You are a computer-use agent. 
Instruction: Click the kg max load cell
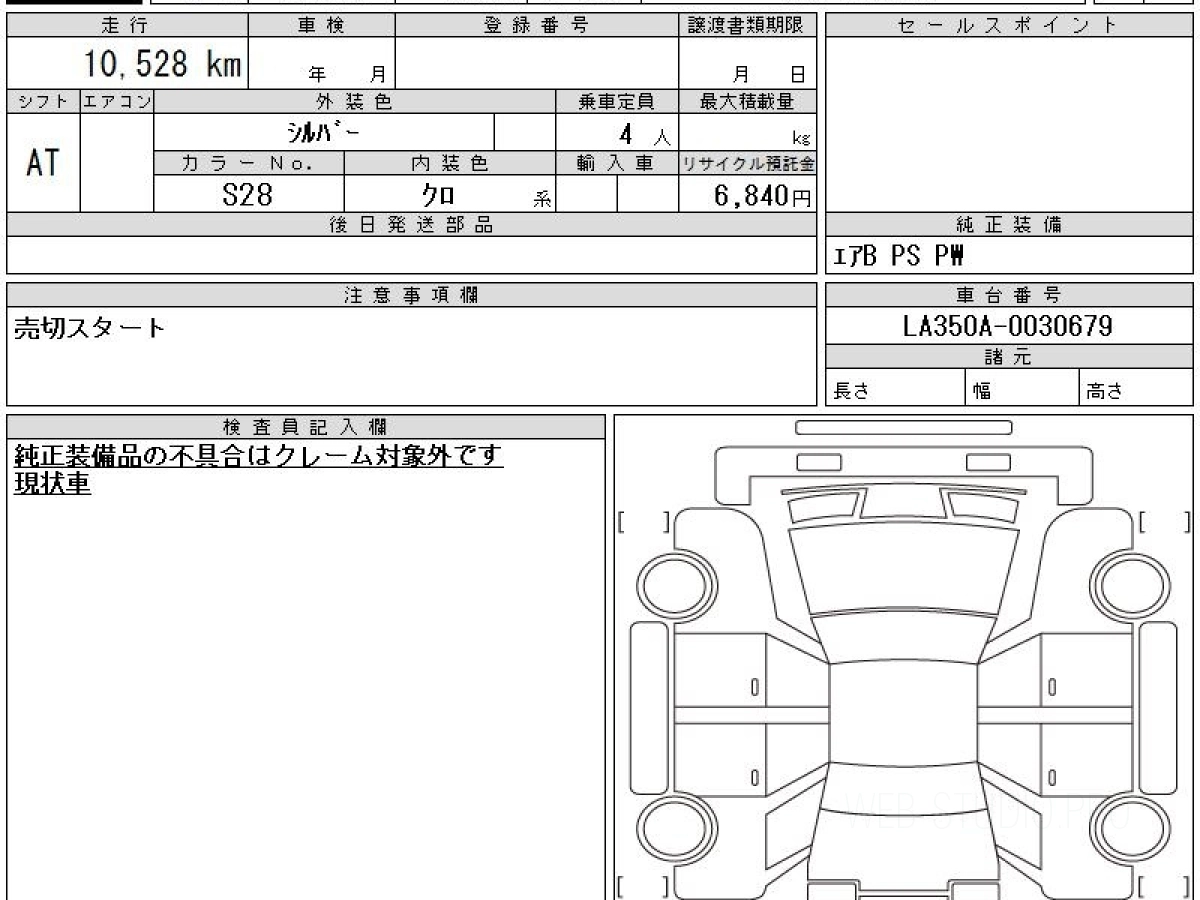coord(747,132)
